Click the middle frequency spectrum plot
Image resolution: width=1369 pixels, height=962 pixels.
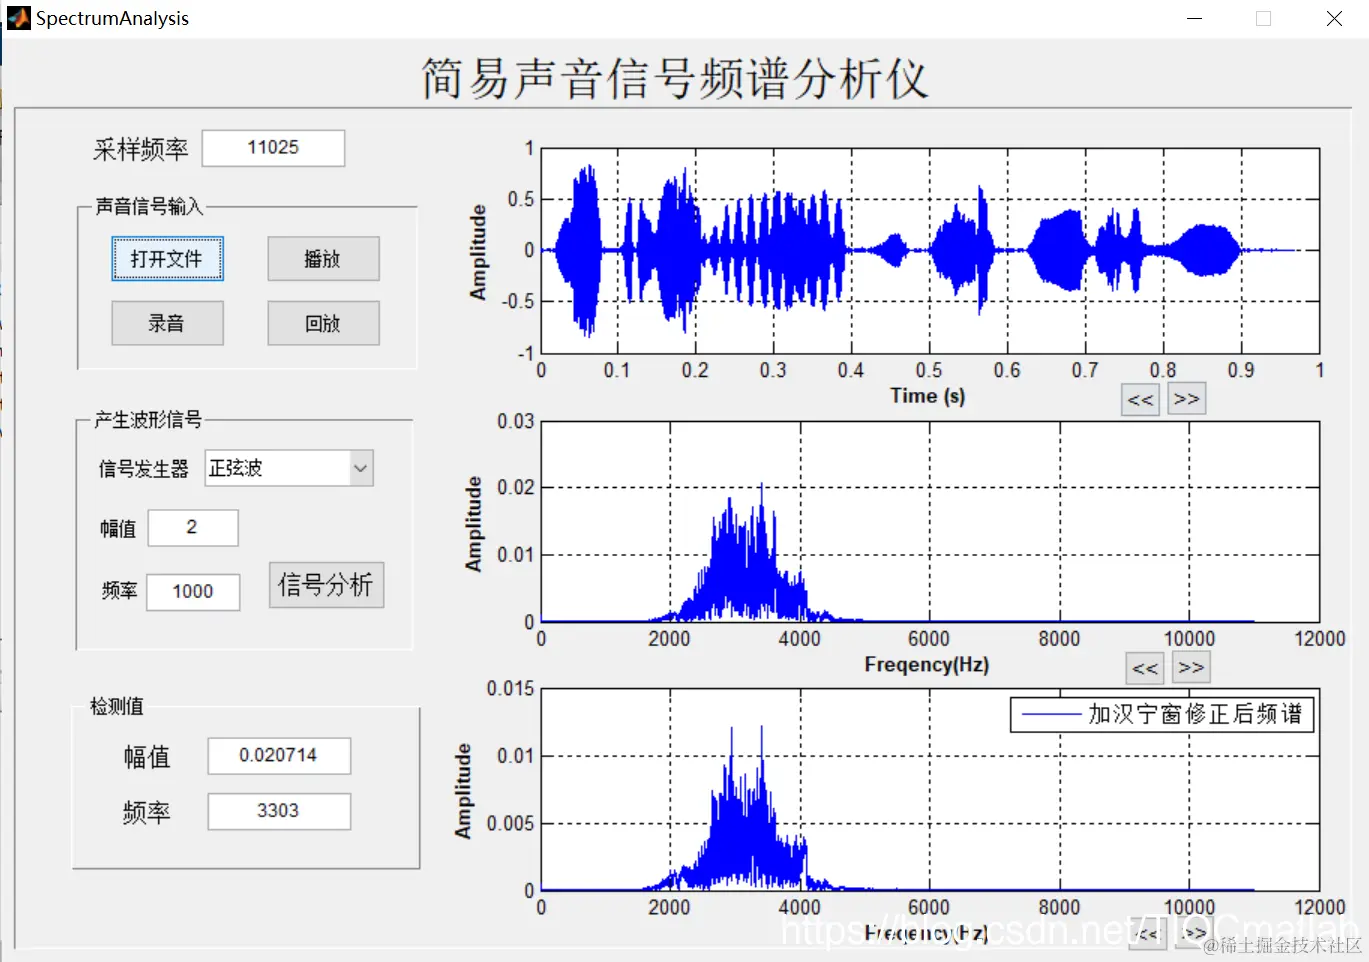click(x=930, y=522)
